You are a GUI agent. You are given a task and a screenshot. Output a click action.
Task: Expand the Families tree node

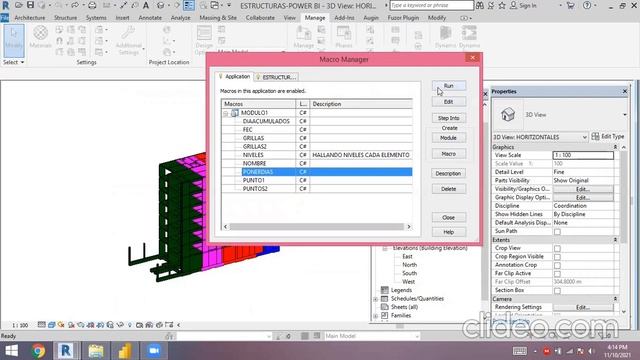[376, 316]
